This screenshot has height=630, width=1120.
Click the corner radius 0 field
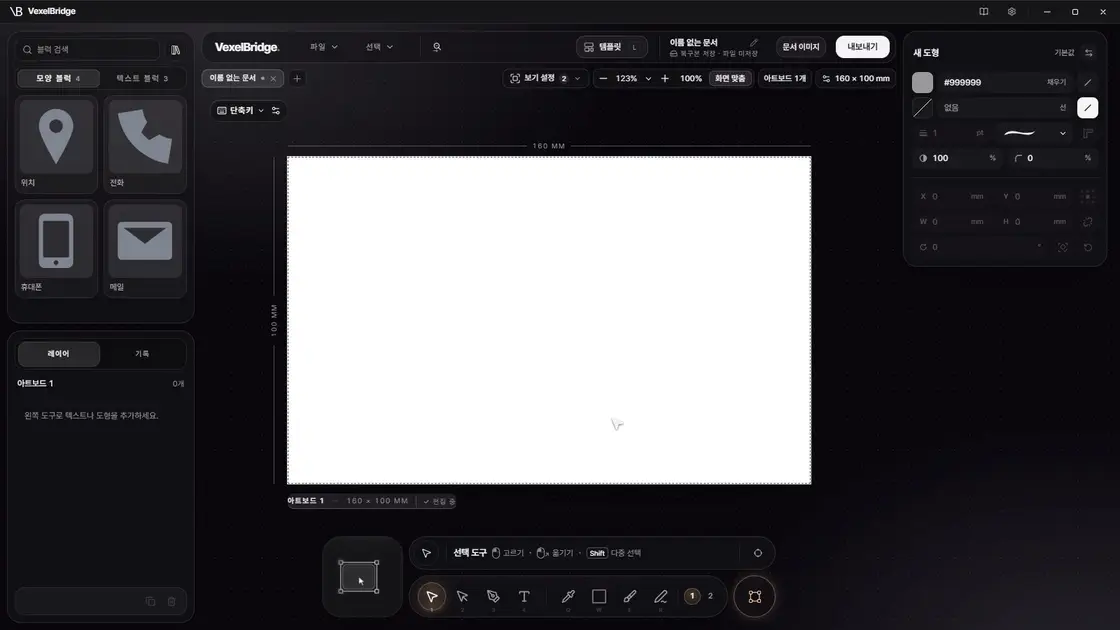pos(1052,158)
